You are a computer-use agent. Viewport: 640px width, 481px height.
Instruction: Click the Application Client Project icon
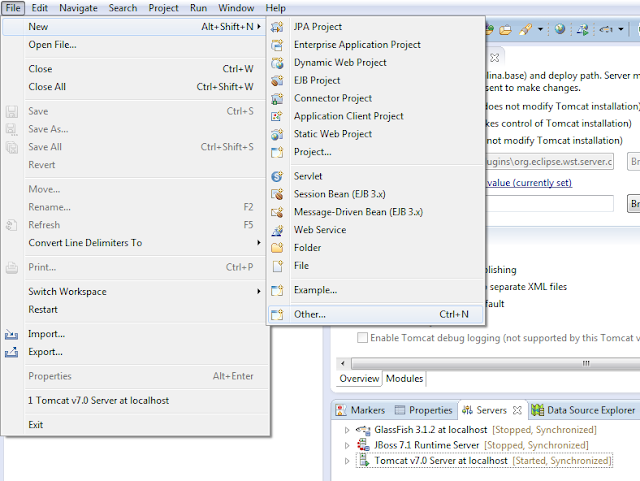(x=277, y=116)
